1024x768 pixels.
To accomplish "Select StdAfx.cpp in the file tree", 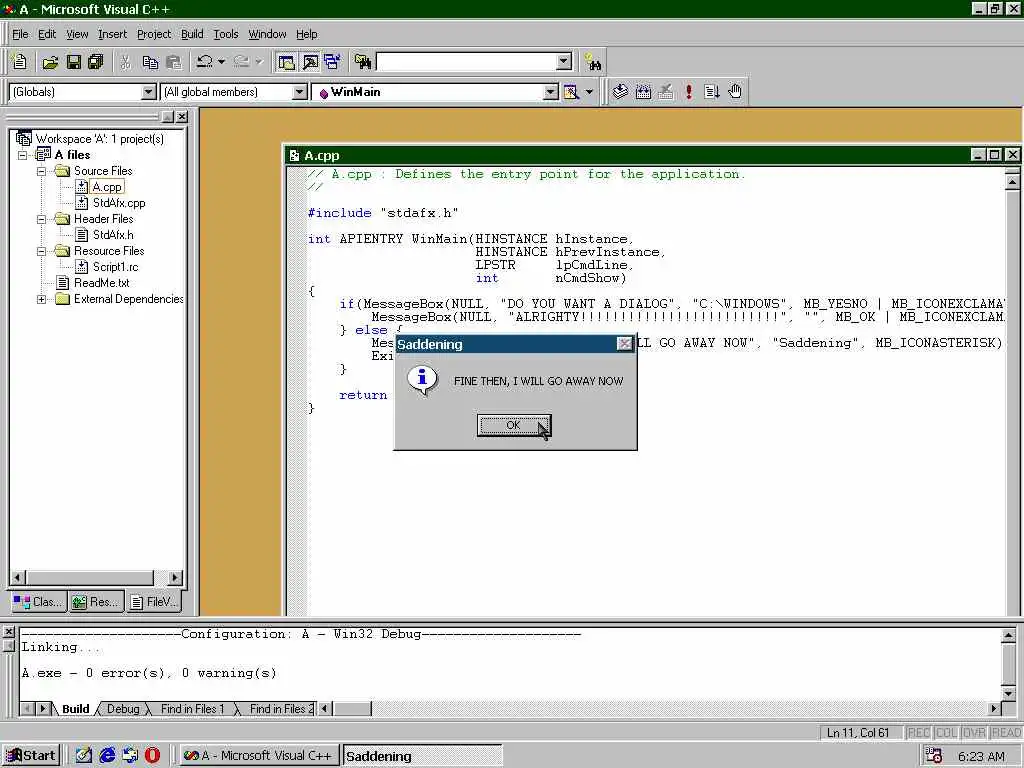I will pyautogui.click(x=119, y=203).
